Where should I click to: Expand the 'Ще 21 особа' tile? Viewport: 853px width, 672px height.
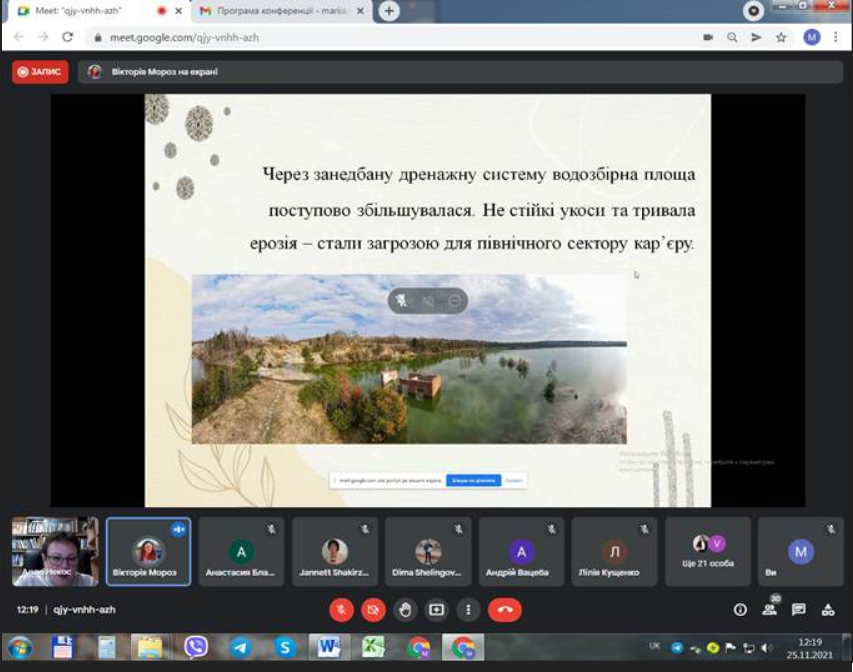coord(710,550)
